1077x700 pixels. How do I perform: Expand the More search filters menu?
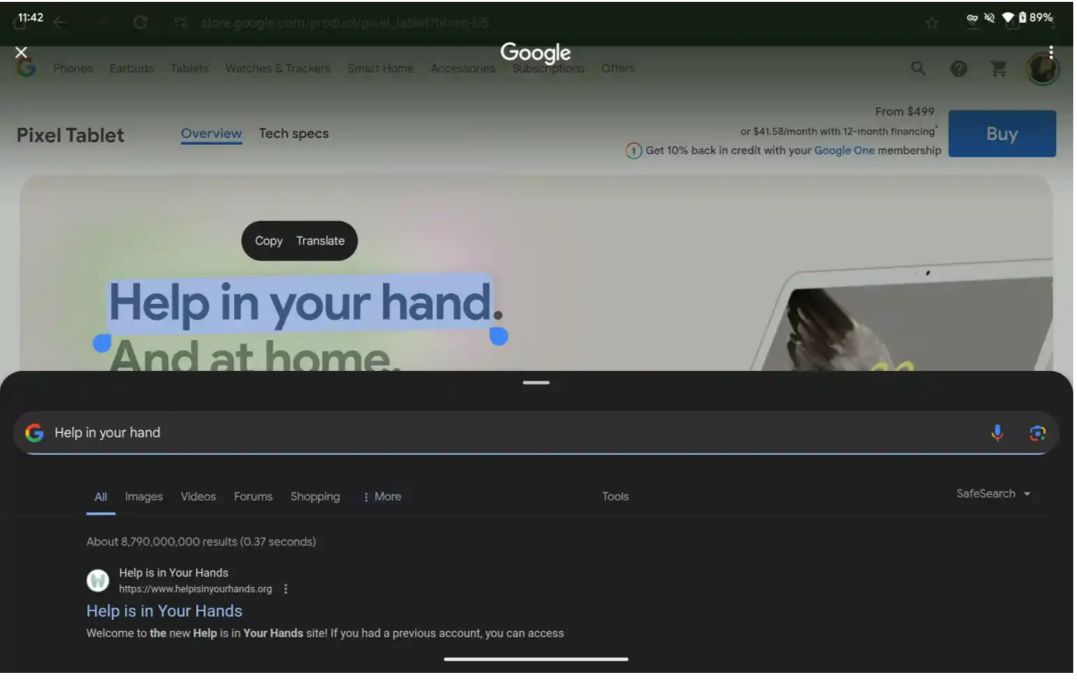[381, 497]
